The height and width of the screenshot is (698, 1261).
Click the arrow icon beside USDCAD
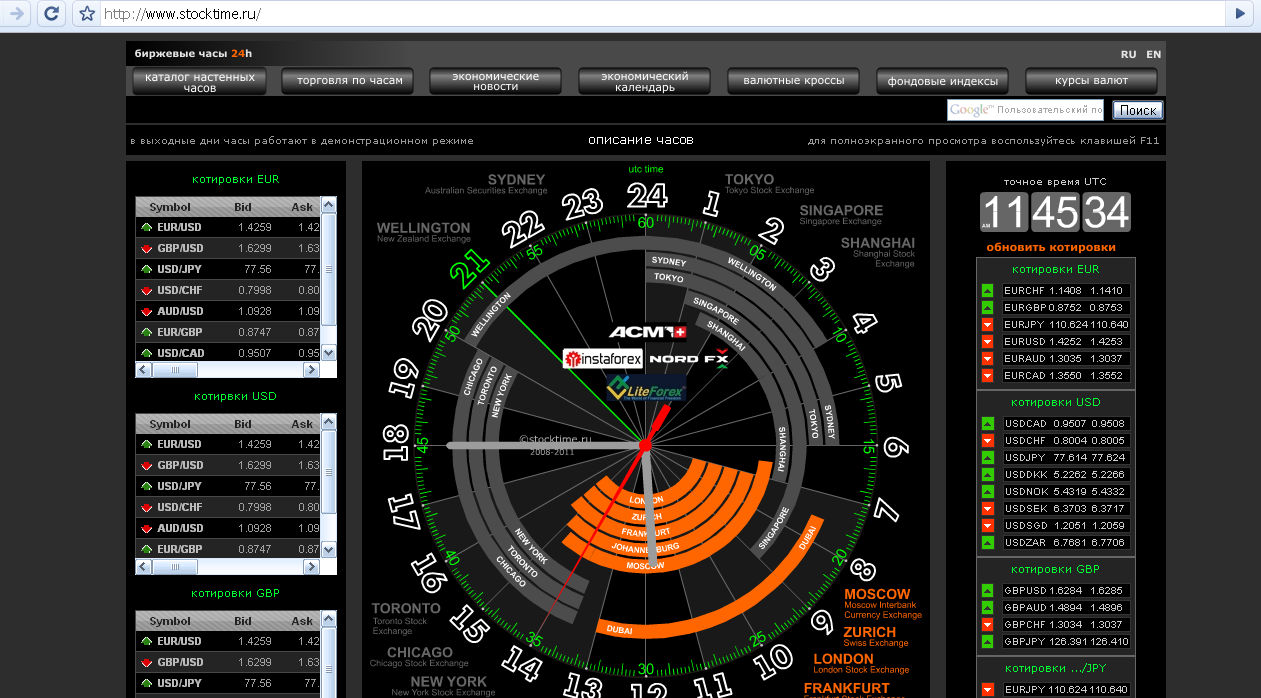coord(987,423)
